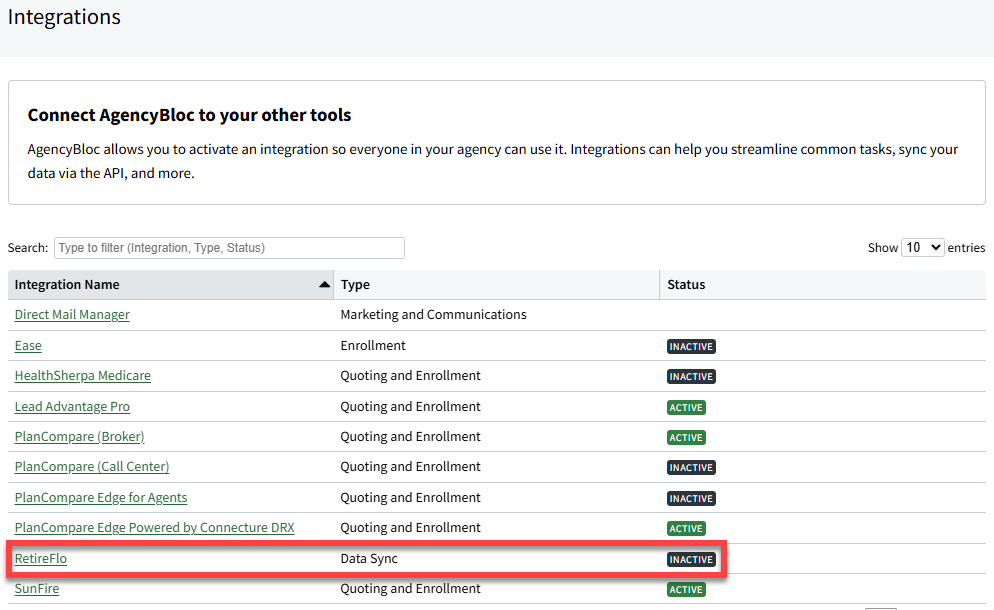The image size is (994, 610).
Task: Focus the Search filter input field
Action: point(229,248)
